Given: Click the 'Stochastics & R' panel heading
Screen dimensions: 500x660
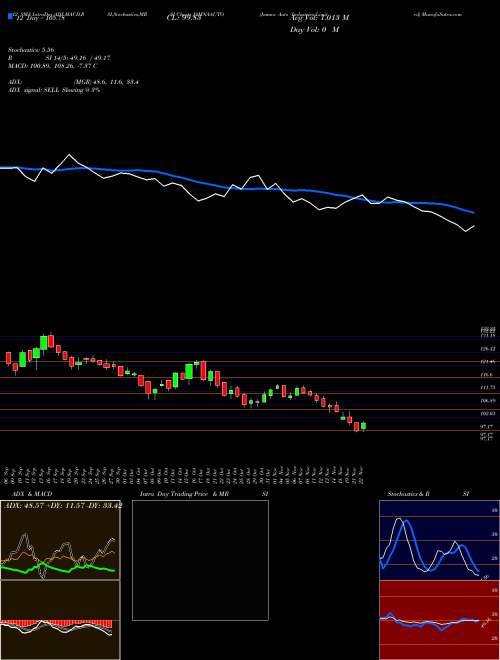Looking at the screenshot, I should [409, 494].
